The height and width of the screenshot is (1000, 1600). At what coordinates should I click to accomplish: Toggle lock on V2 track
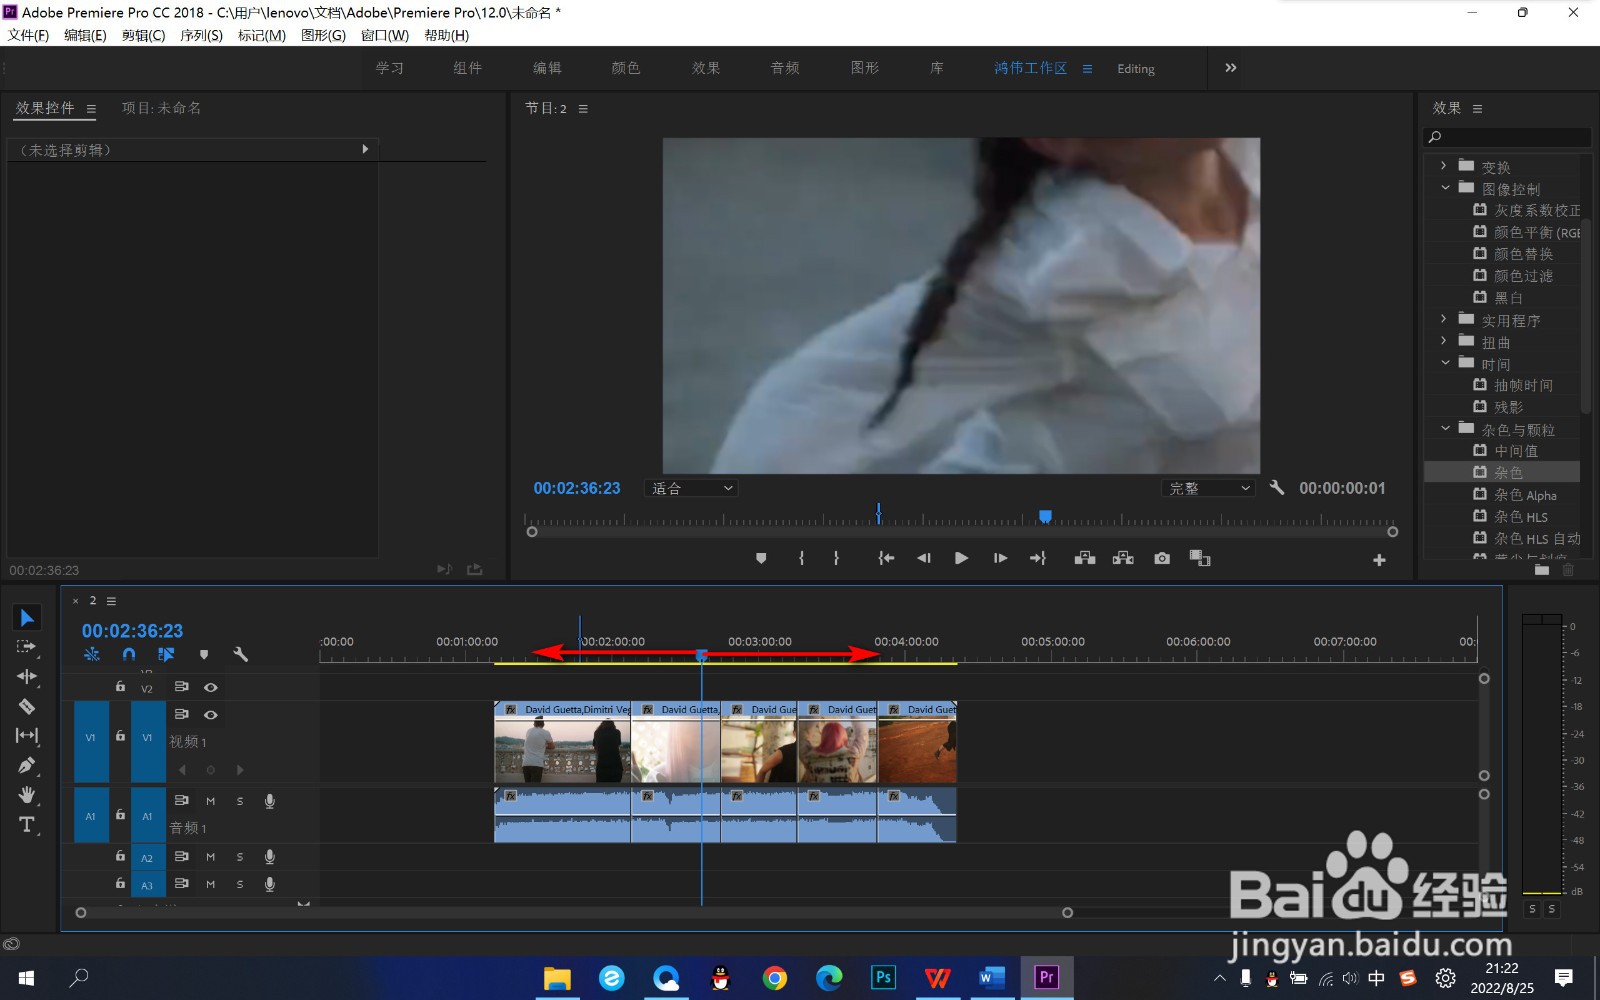pyautogui.click(x=120, y=687)
